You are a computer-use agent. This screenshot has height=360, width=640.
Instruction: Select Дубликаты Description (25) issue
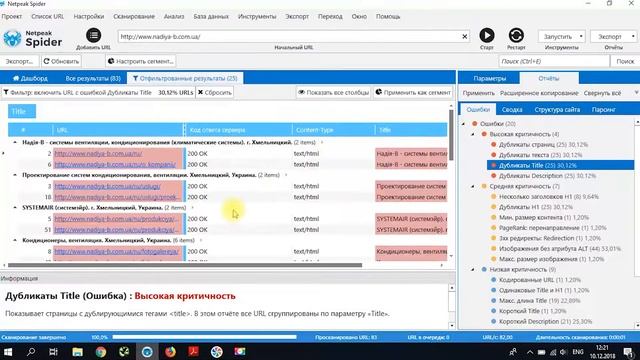(547, 176)
